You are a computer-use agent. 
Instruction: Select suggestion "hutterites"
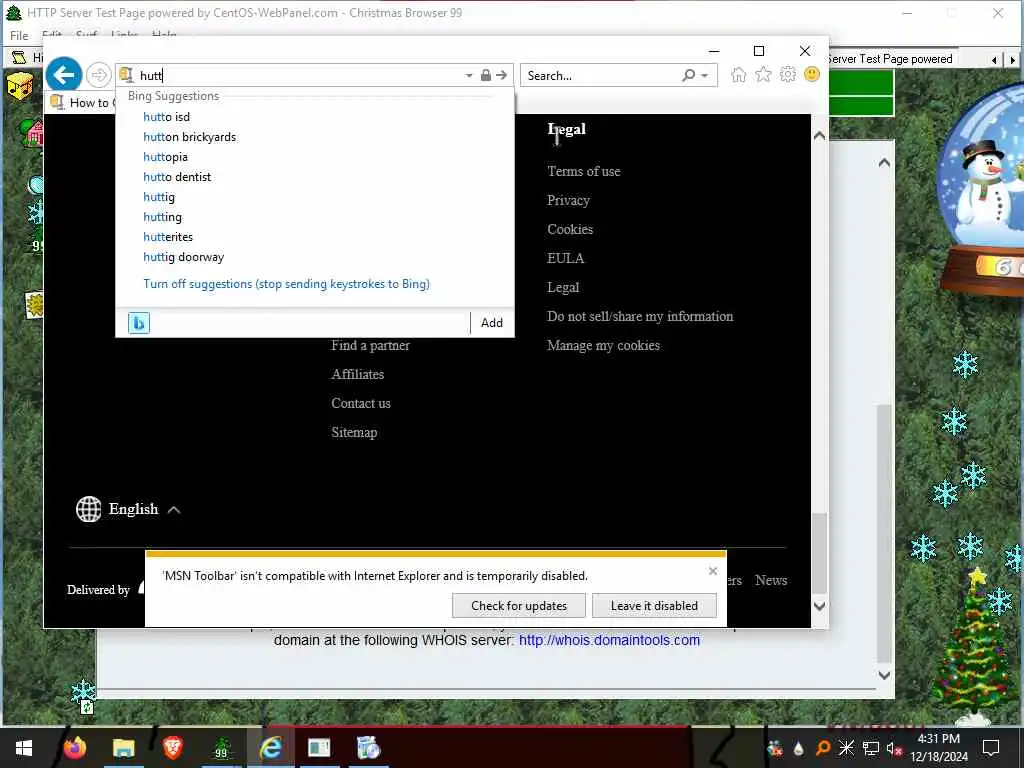pyautogui.click(x=168, y=237)
